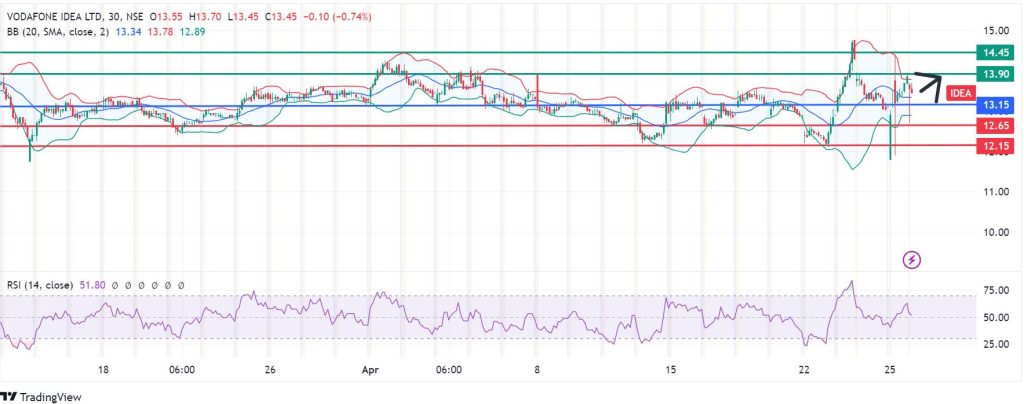The width and height of the screenshot is (1024, 404).
Task: Click the low price value L13.45
Action: (241, 17)
